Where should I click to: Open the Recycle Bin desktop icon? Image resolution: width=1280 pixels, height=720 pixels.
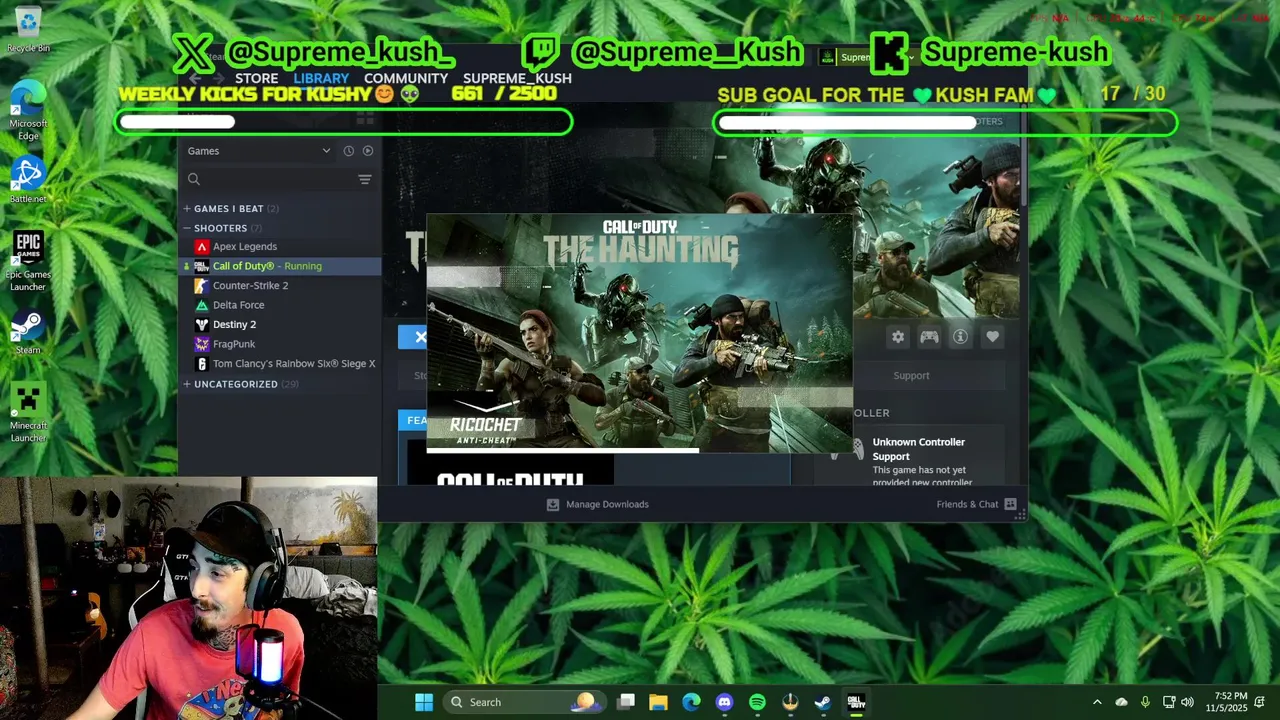(x=28, y=30)
